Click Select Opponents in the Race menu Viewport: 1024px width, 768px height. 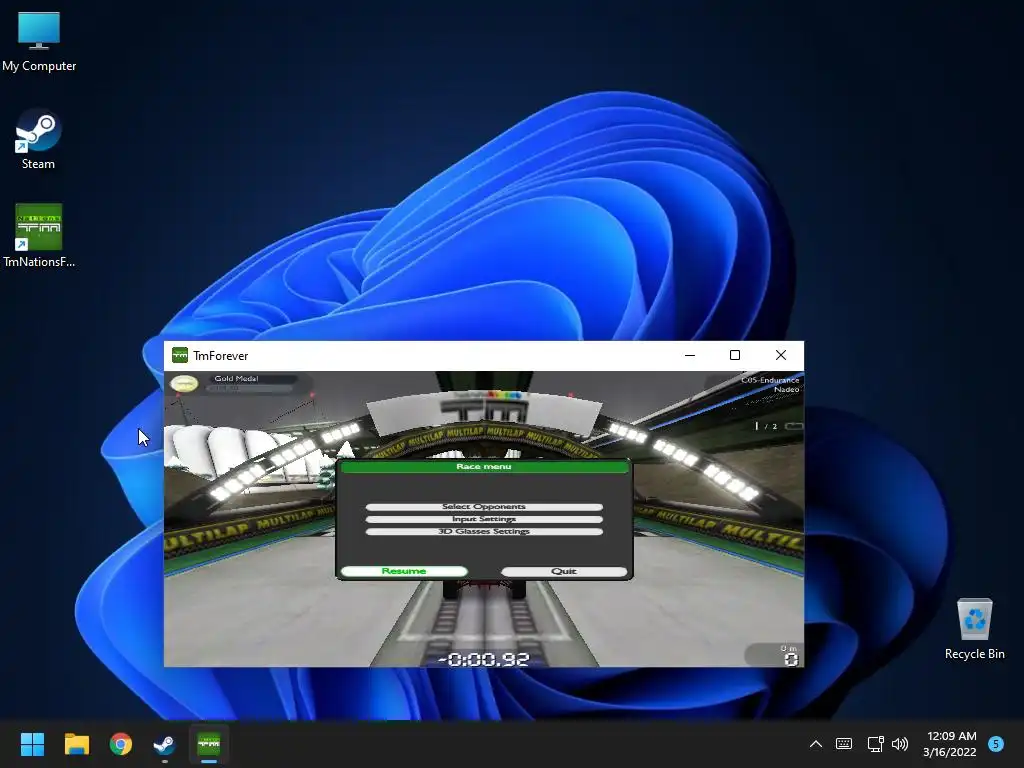tap(484, 507)
